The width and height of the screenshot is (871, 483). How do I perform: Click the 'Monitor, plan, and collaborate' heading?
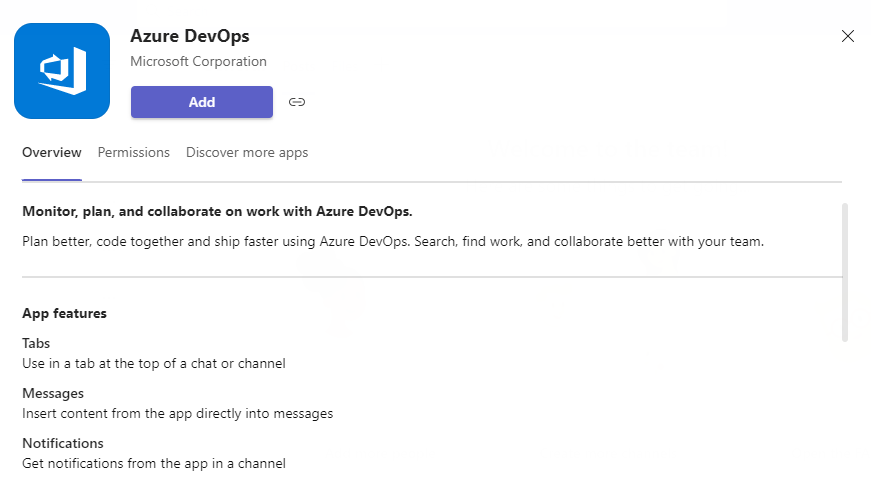pos(217,212)
